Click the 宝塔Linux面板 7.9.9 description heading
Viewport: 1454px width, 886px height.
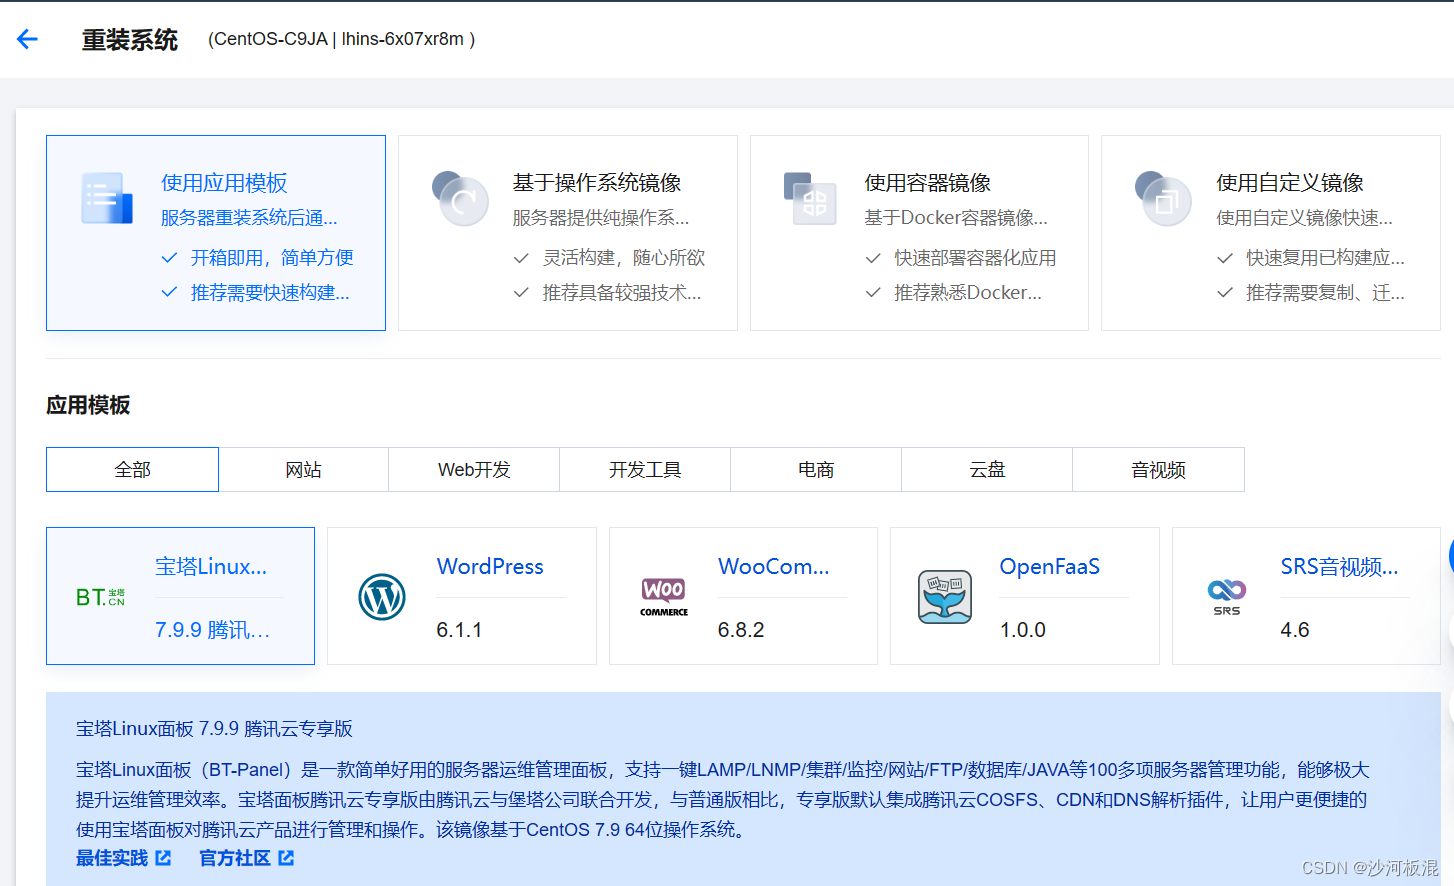[x=214, y=729]
